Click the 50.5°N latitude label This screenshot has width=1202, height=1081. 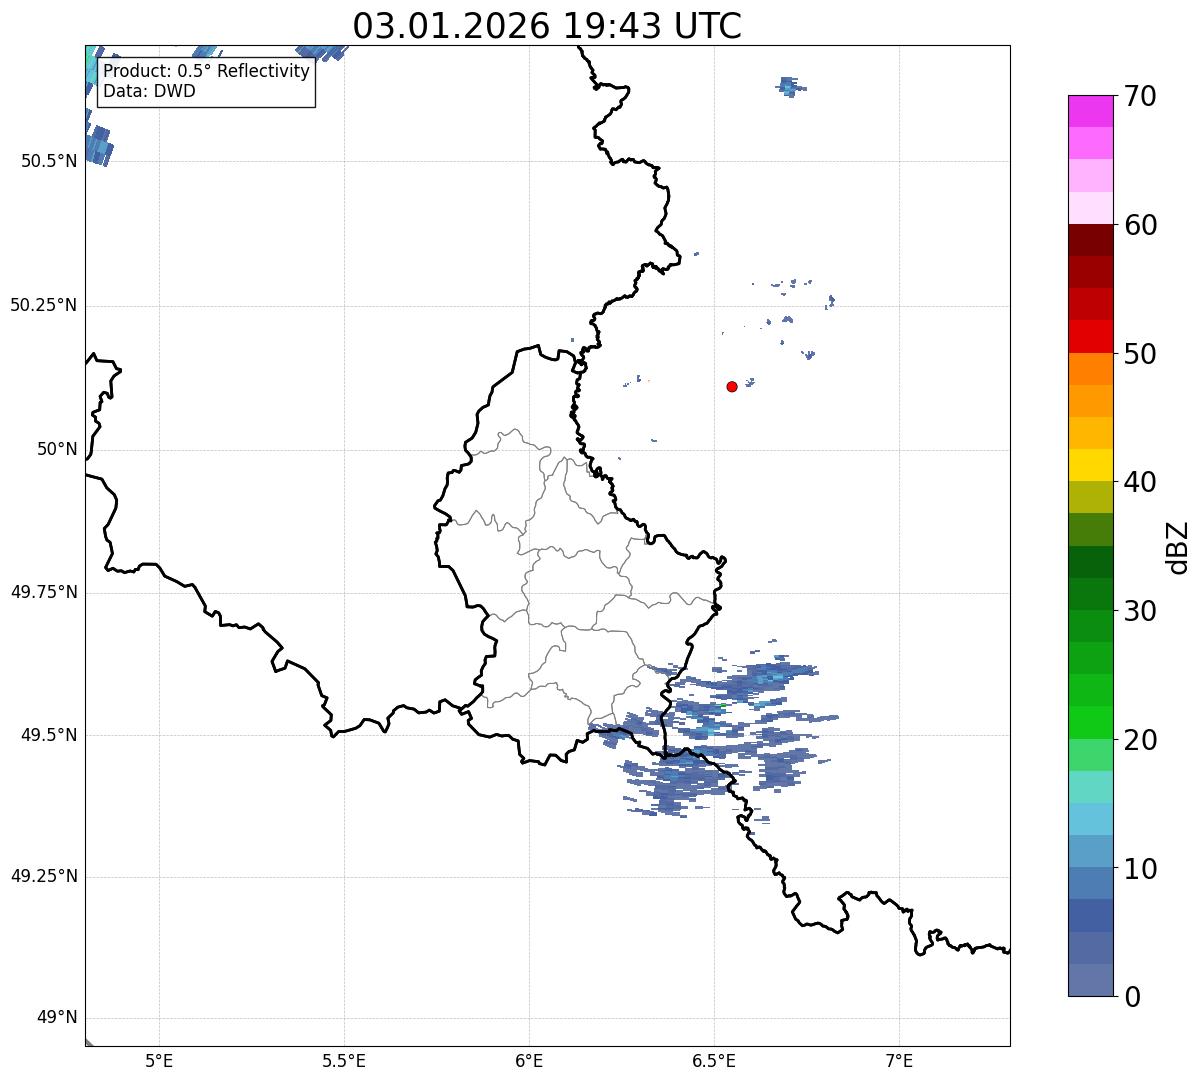(x=49, y=161)
